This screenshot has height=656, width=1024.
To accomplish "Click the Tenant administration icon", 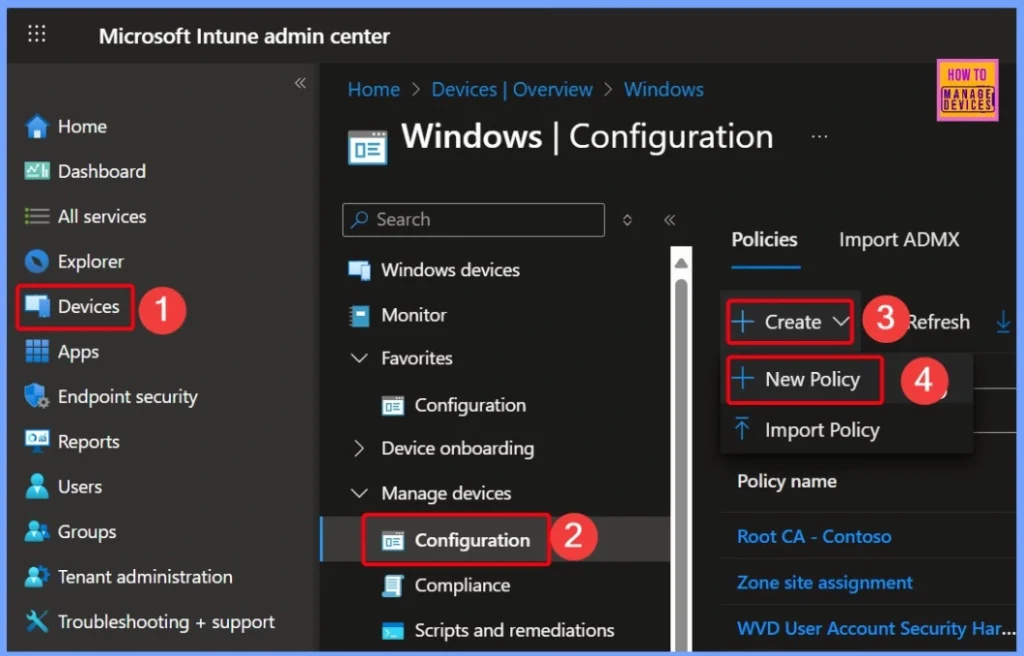I will 37,576.
